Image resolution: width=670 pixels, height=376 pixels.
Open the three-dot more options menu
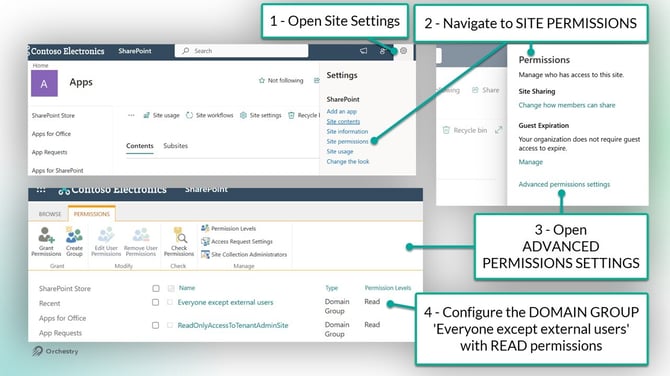(x=131, y=115)
